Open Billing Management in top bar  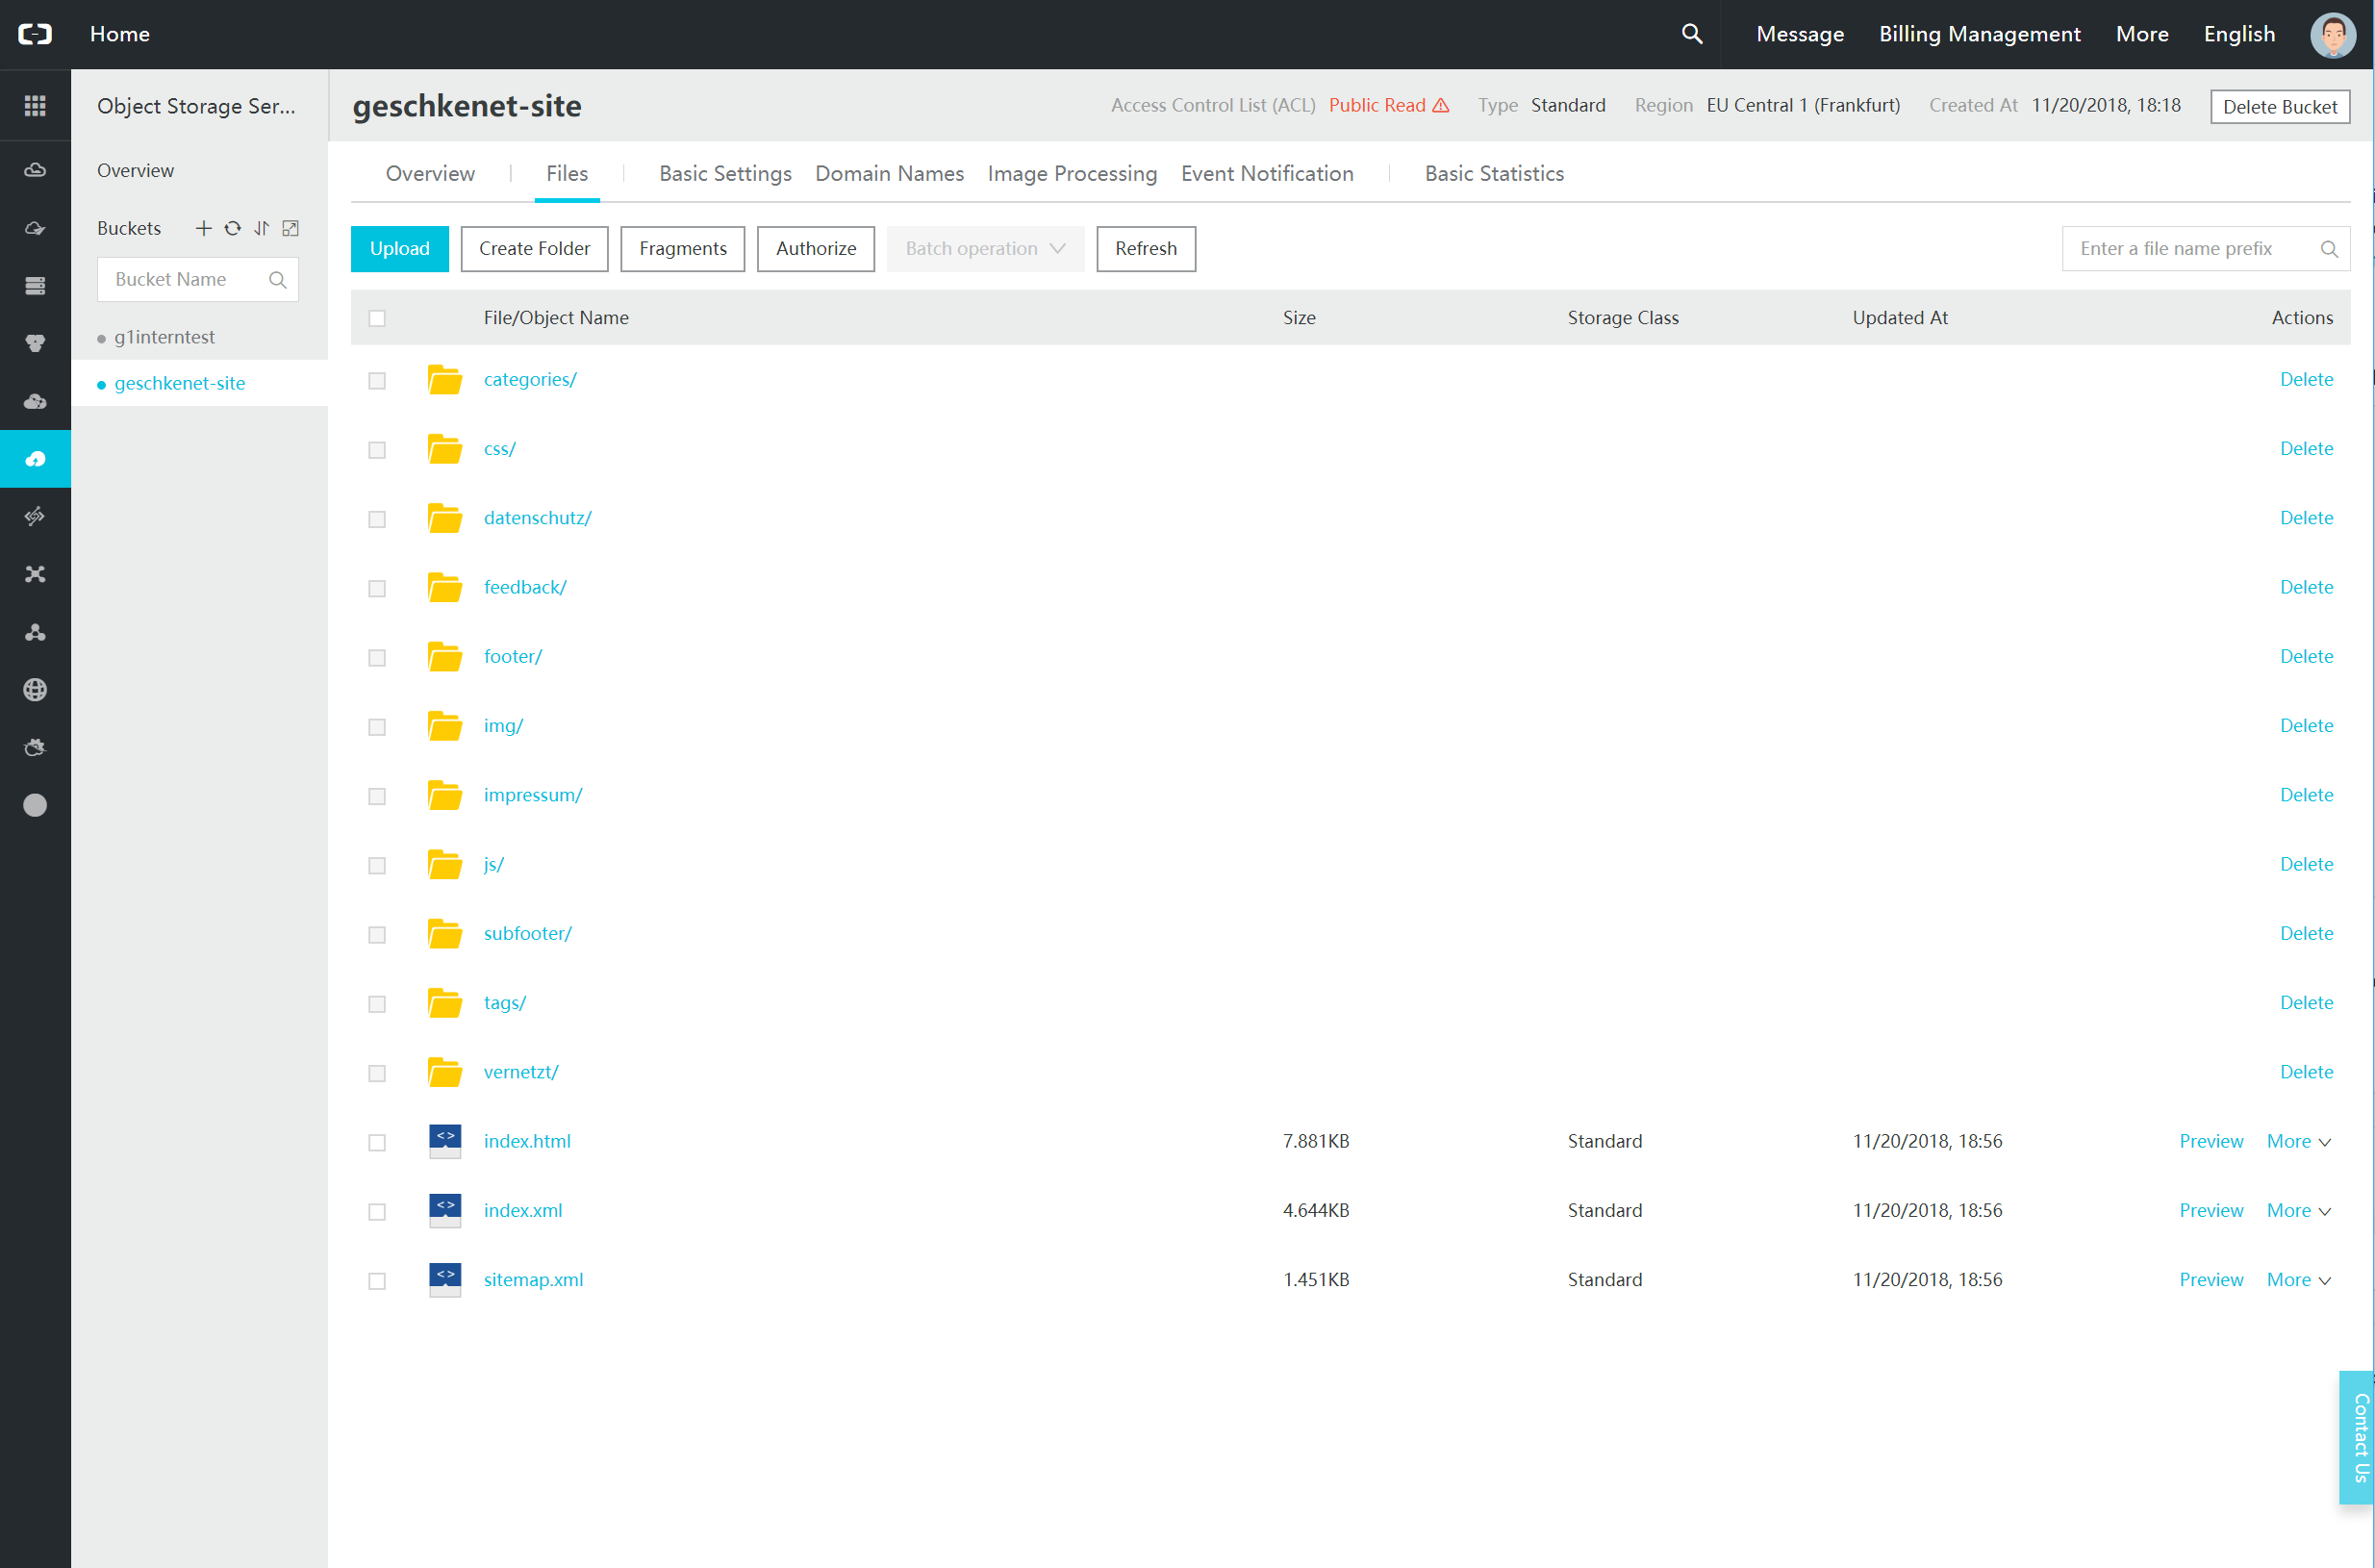coord(1980,34)
